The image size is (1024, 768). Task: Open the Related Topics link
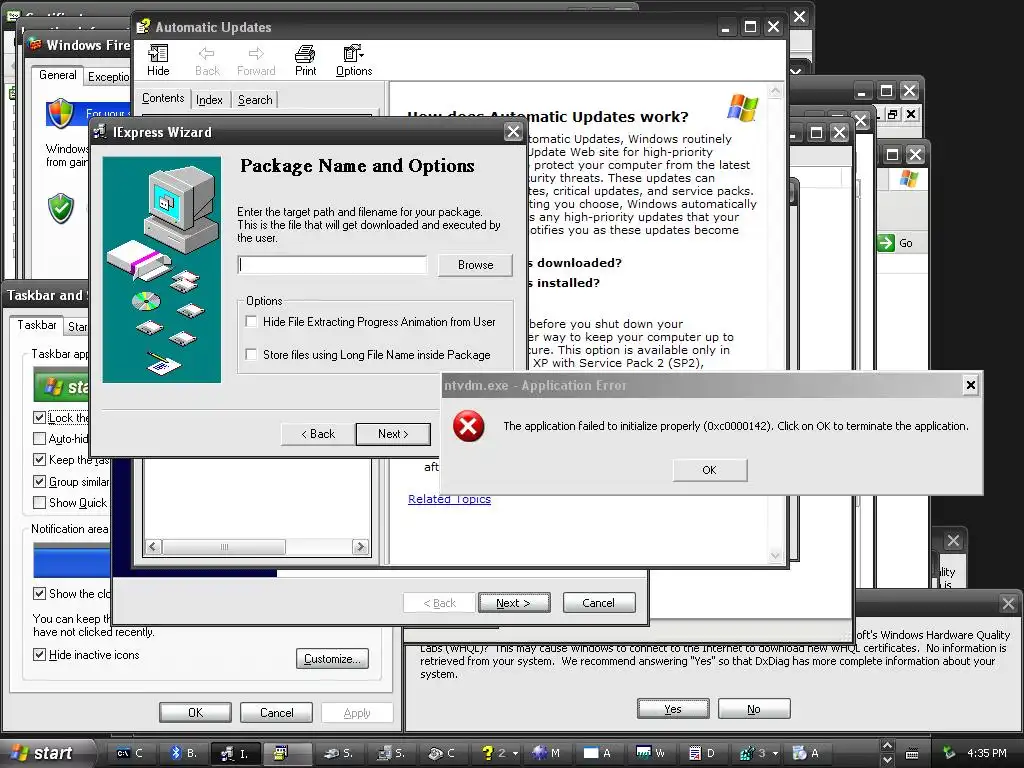449,499
